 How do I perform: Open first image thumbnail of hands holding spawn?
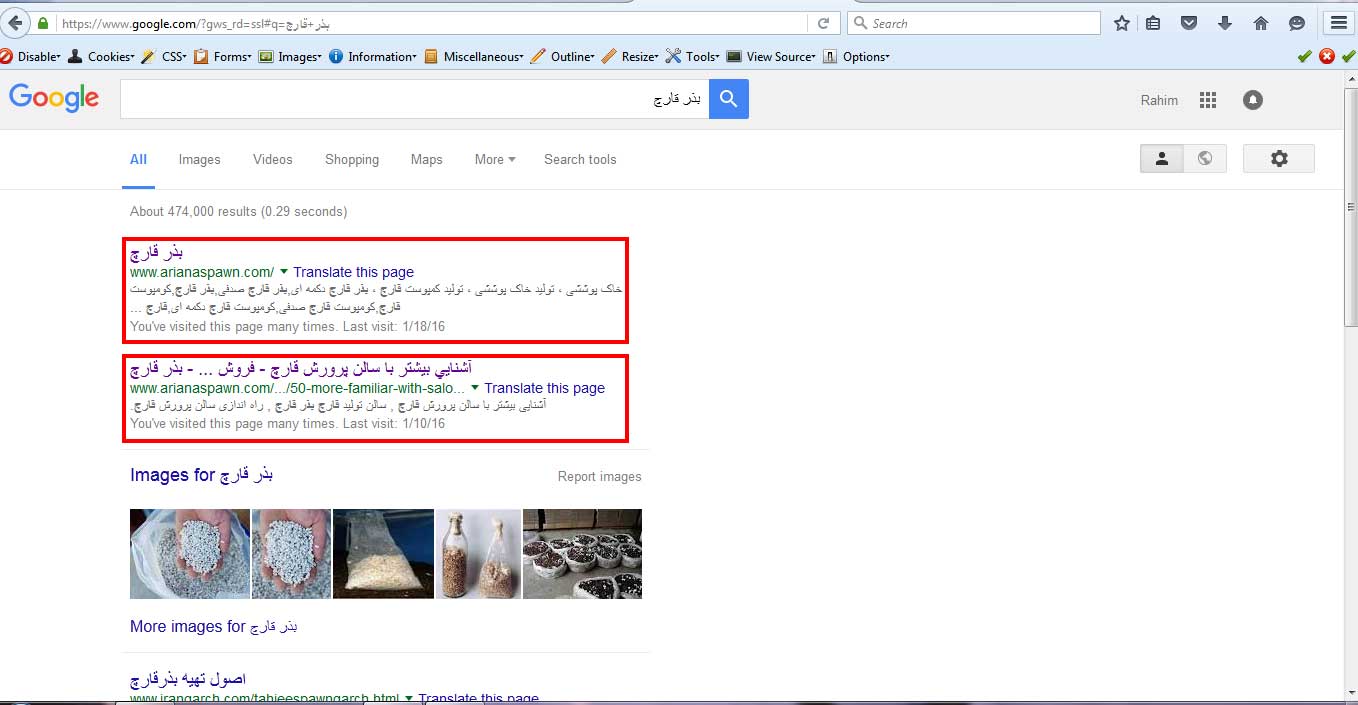pos(190,554)
